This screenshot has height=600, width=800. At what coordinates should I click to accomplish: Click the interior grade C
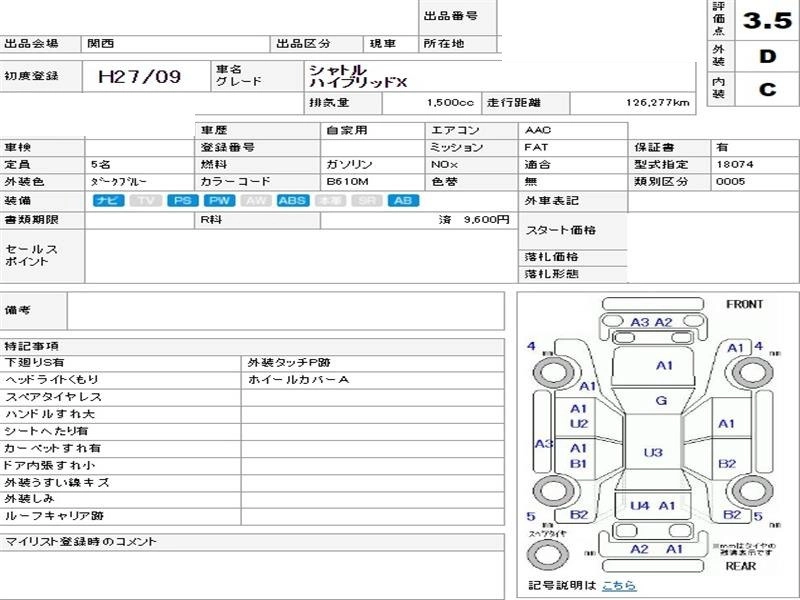pos(767,89)
